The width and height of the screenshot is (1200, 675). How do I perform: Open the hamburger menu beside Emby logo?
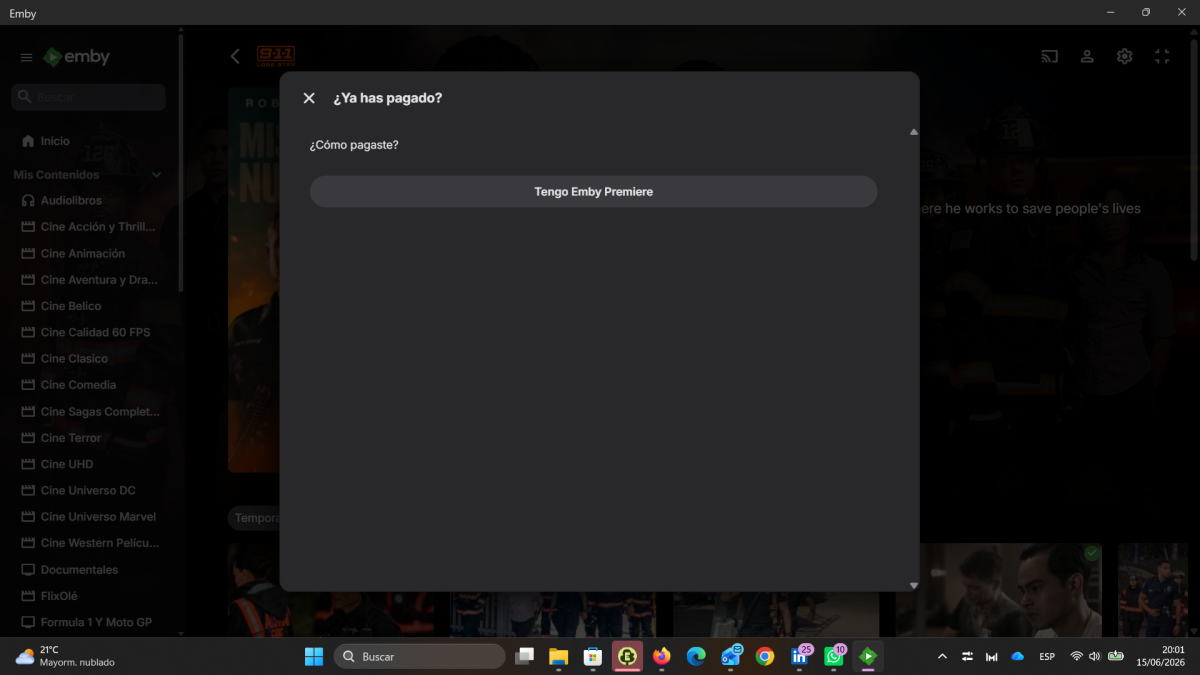tap(27, 58)
